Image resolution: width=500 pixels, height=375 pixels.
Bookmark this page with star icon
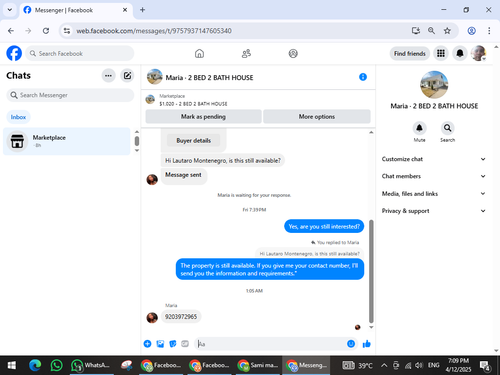tap(447, 31)
